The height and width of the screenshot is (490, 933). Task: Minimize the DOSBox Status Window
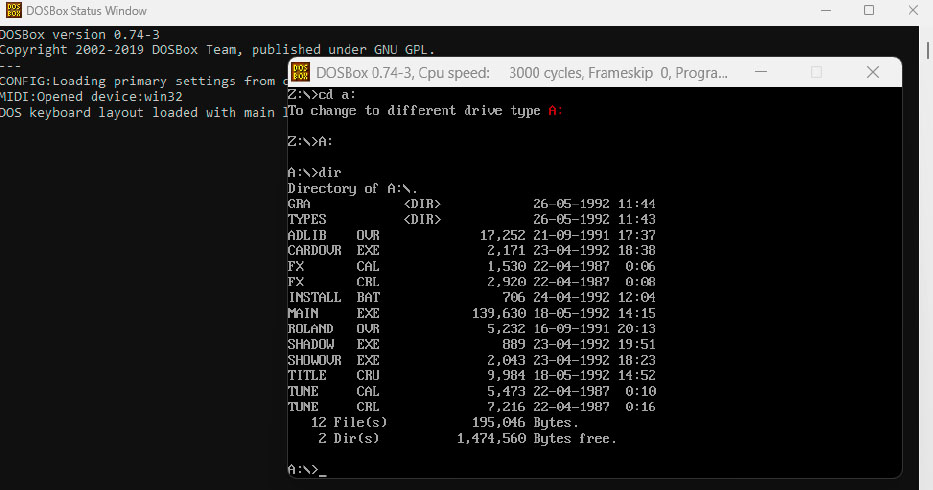[826, 10]
